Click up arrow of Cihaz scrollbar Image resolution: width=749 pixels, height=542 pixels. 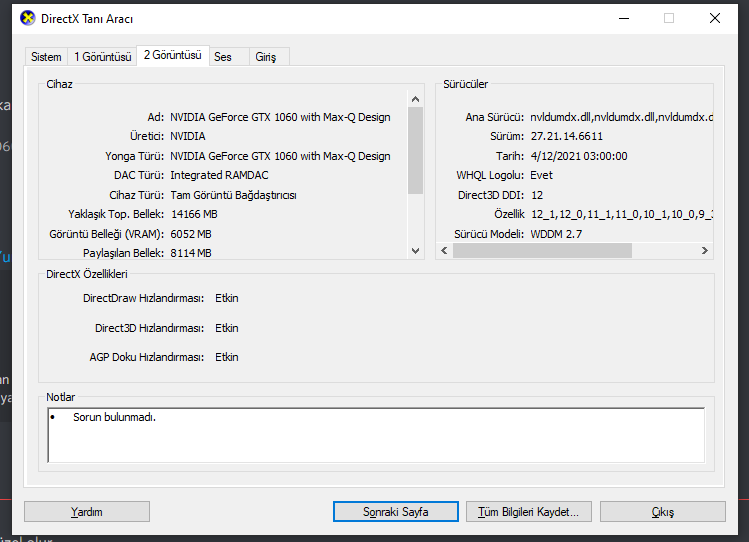click(416, 99)
